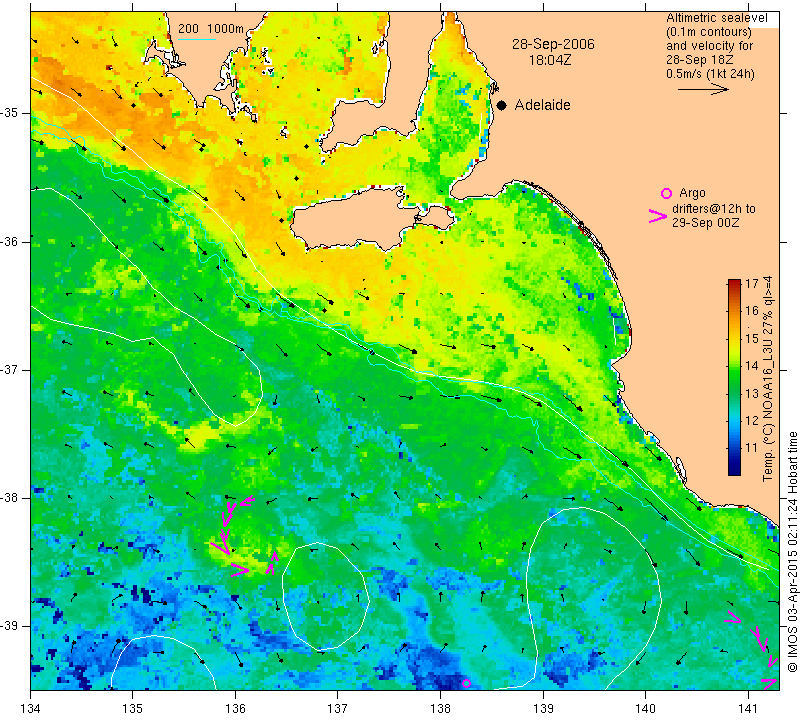Click the '0.5m/s (1kt 24h)' text

coord(710,74)
